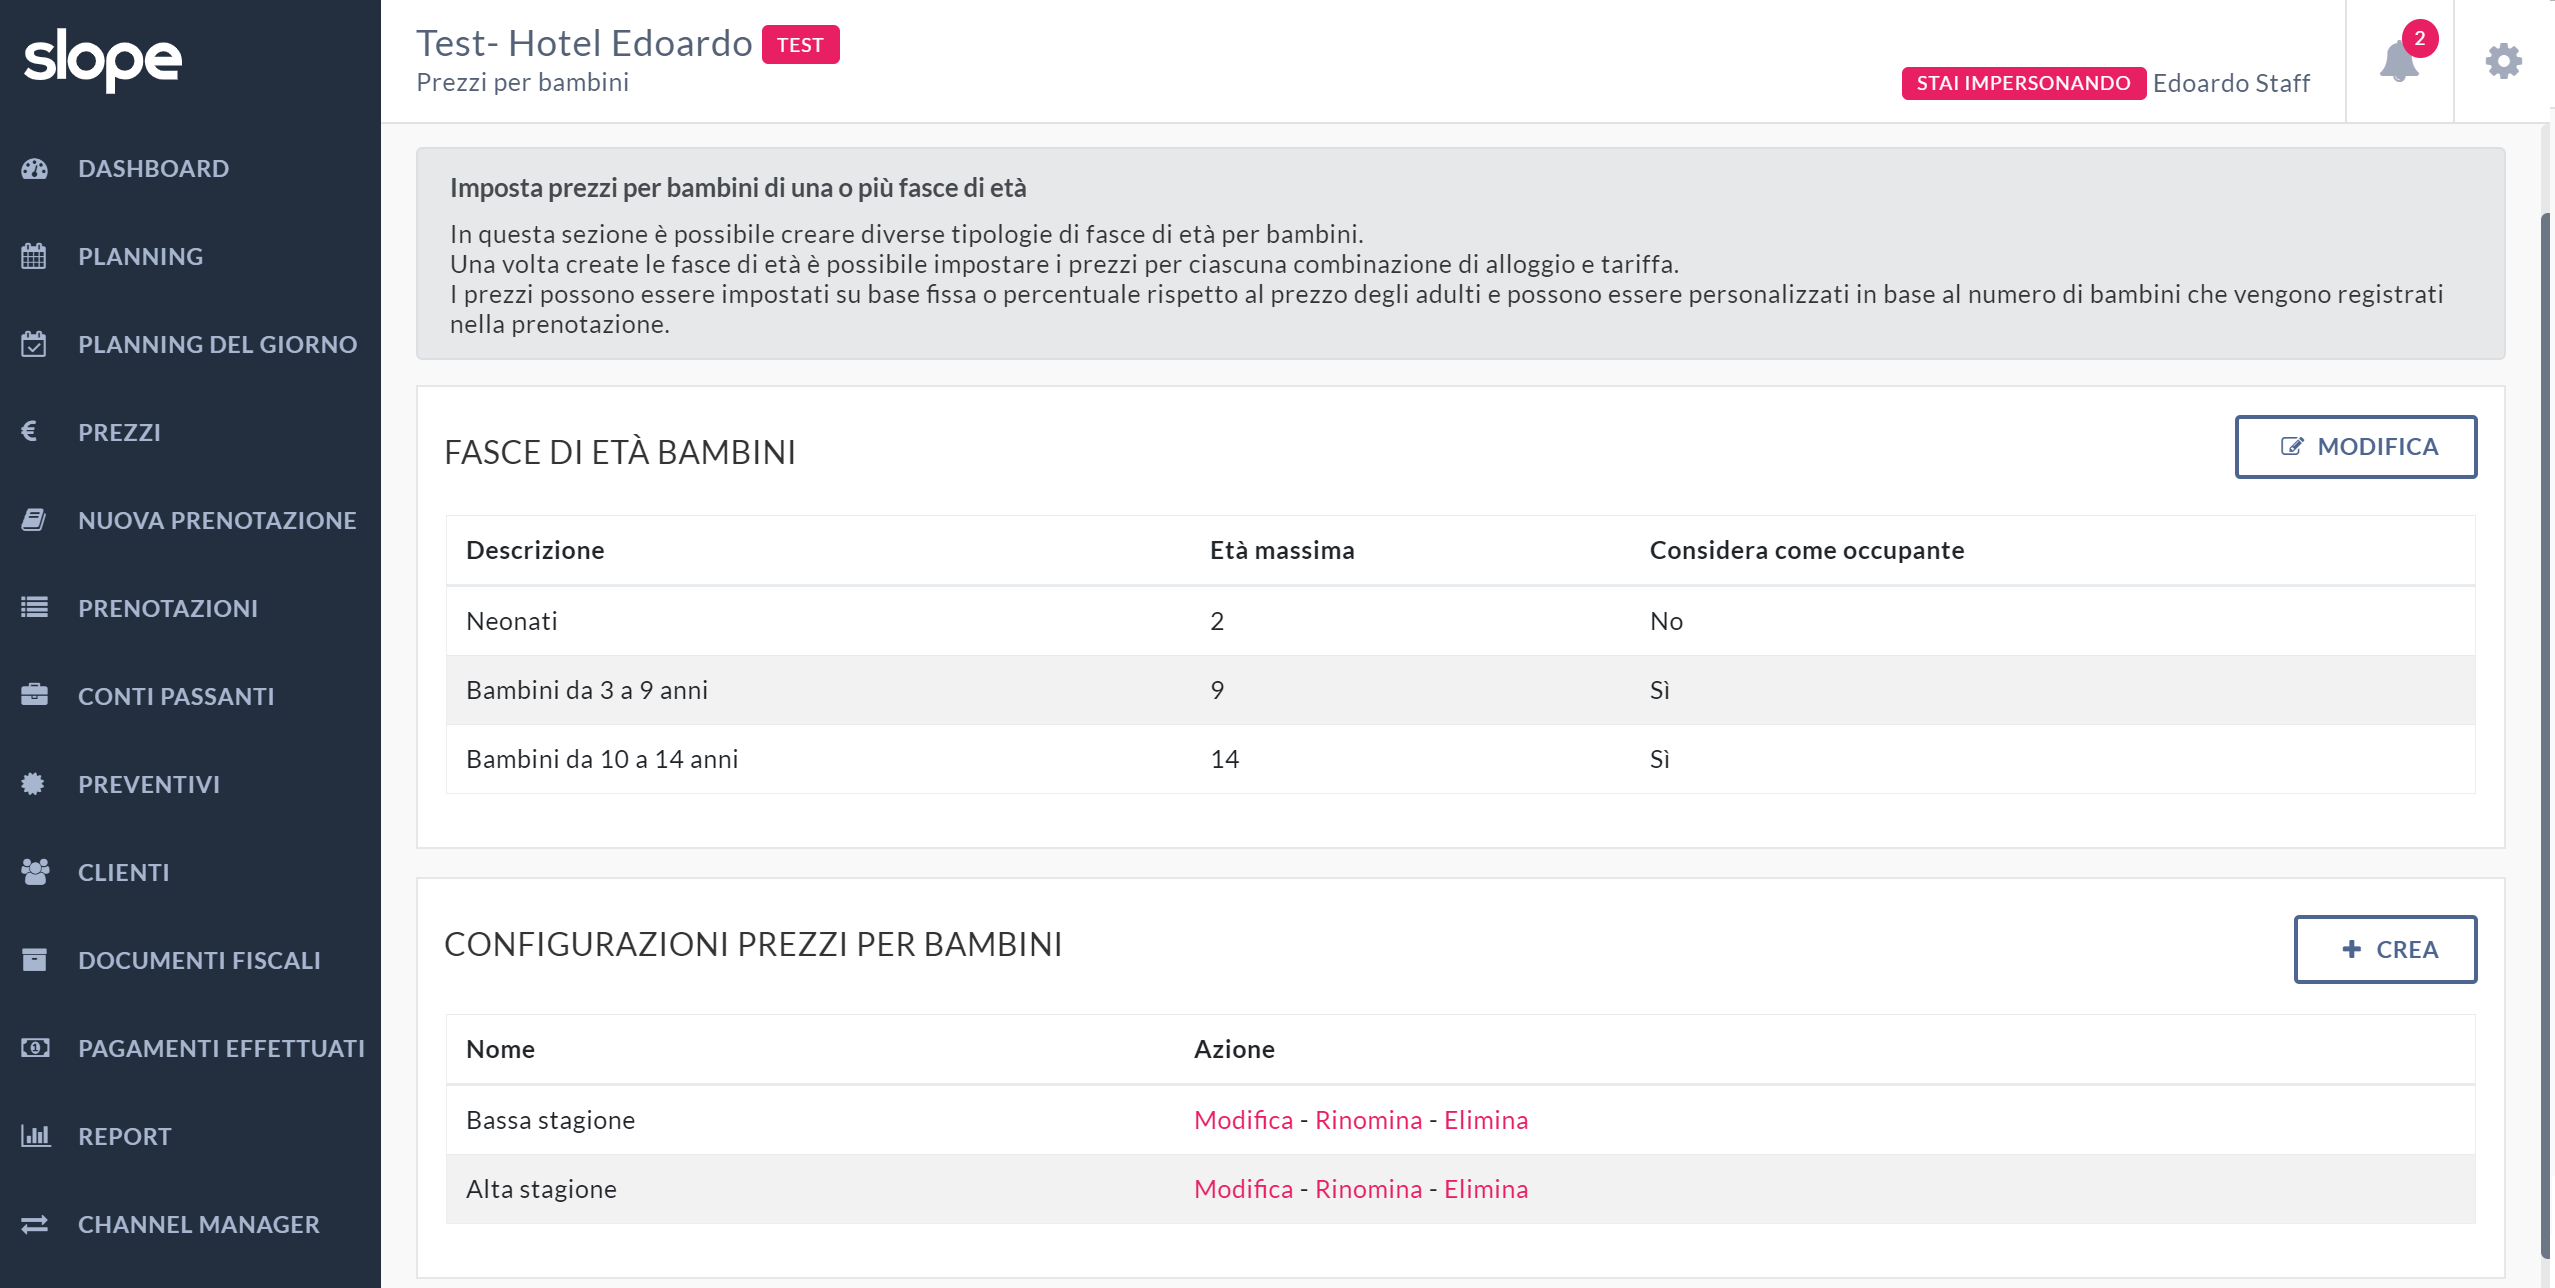This screenshot has height=1288, width=2555.
Task: Go to Nuova Prenotazione menu item
Action: pos(217,520)
